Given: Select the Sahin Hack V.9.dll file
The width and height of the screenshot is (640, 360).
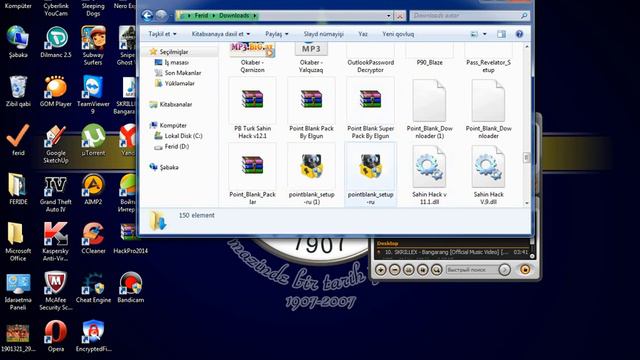Looking at the screenshot, I should click(488, 175).
